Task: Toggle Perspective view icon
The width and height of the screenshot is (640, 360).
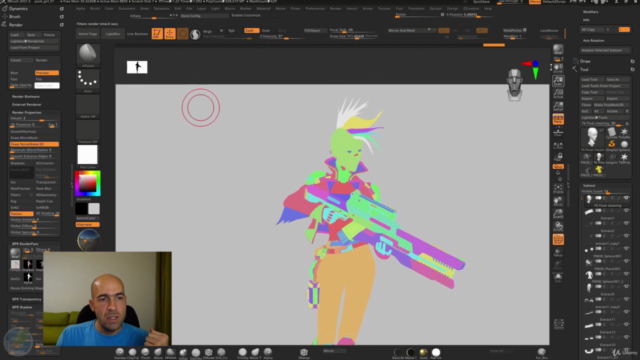Action: (558, 119)
